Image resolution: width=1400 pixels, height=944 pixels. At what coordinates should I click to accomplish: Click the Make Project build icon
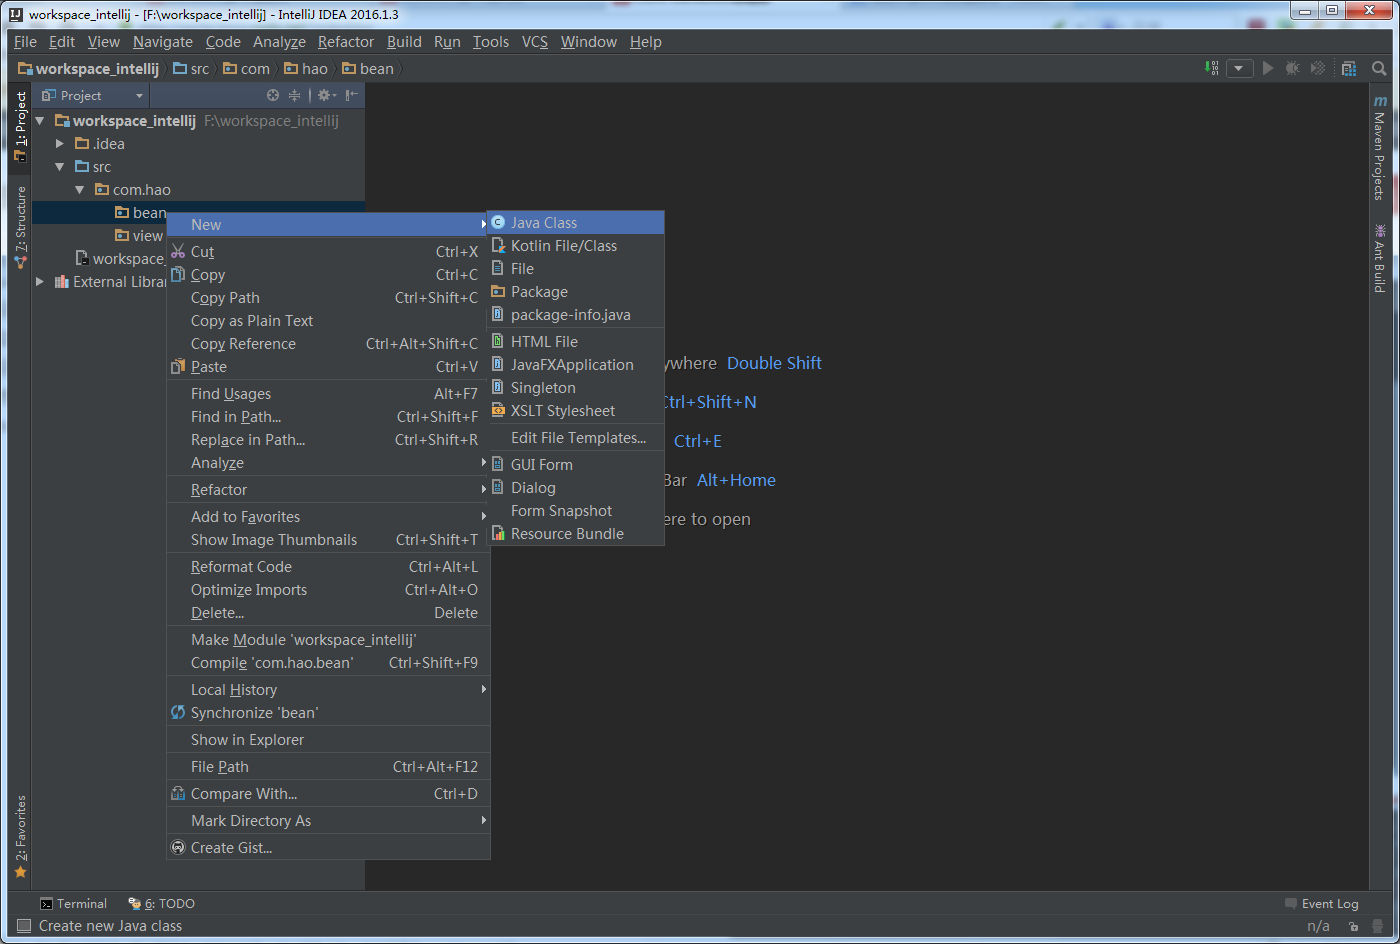tap(1212, 68)
